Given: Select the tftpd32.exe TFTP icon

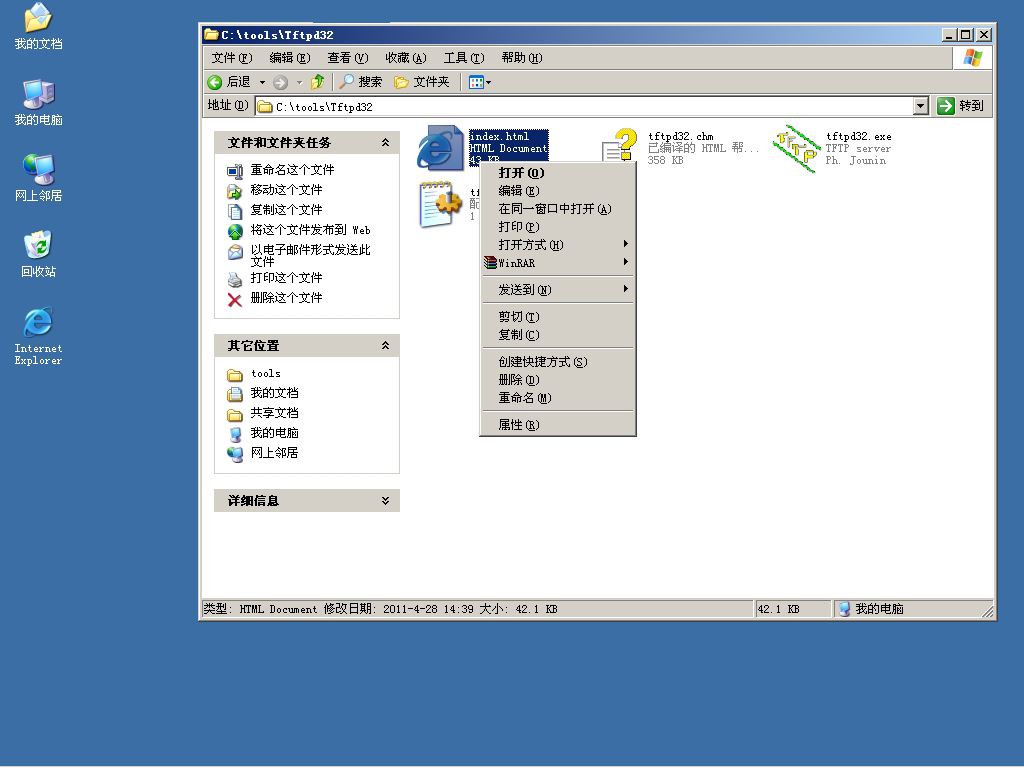Looking at the screenshot, I should pos(796,149).
